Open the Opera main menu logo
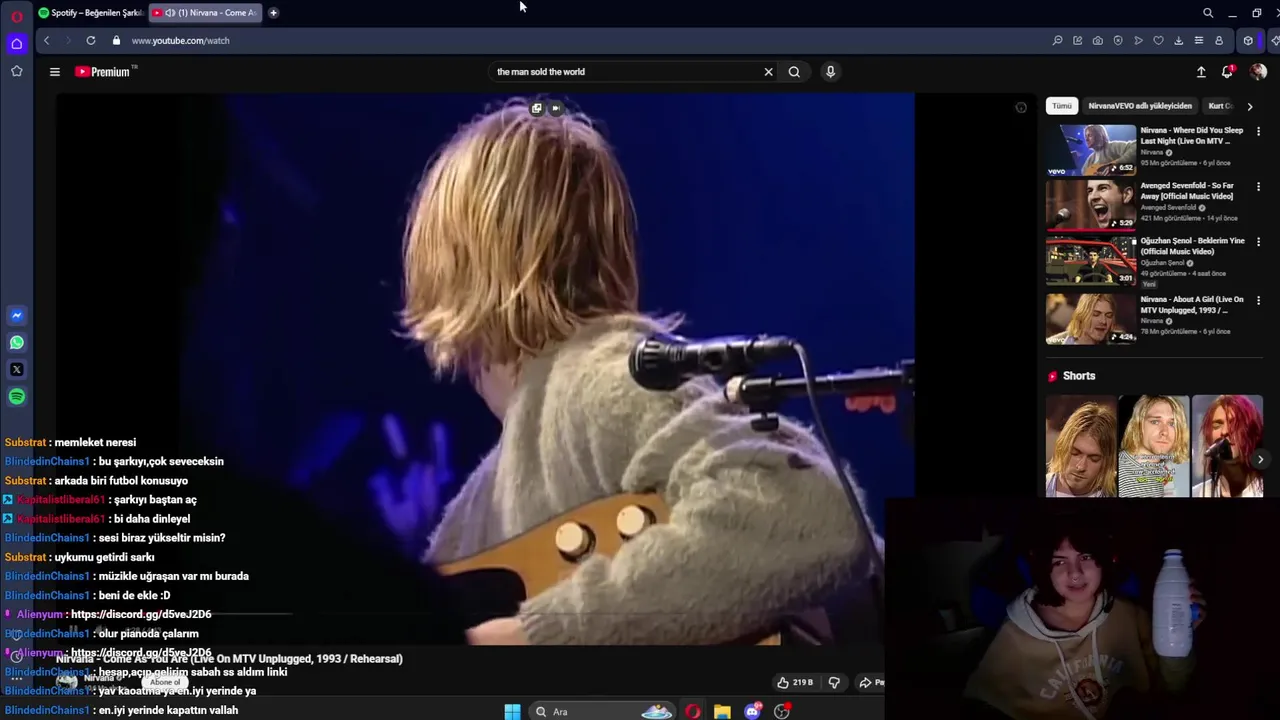The height and width of the screenshot is (720, 1280). coord(17,17)
